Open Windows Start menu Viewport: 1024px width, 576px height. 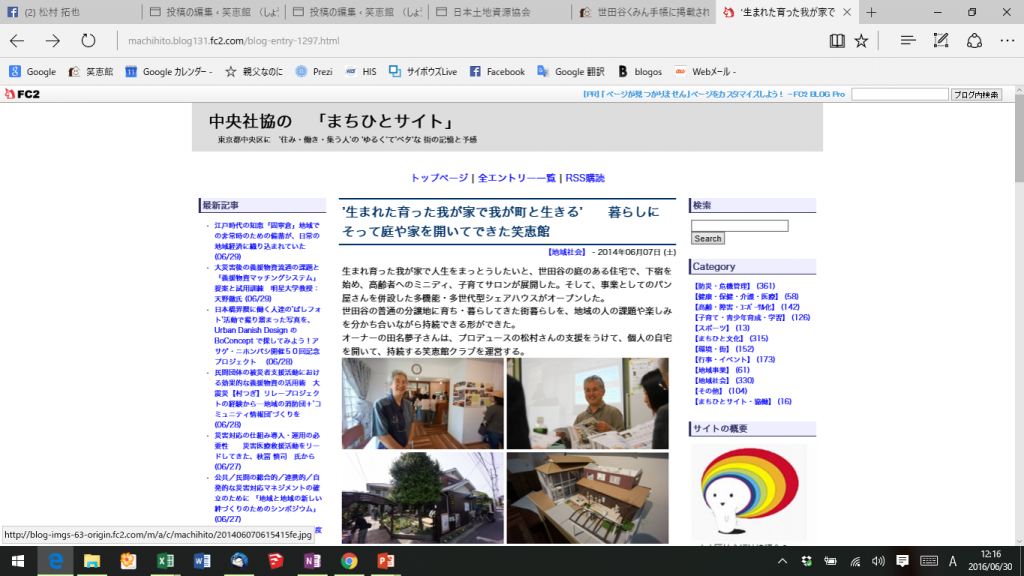point(18,561)
